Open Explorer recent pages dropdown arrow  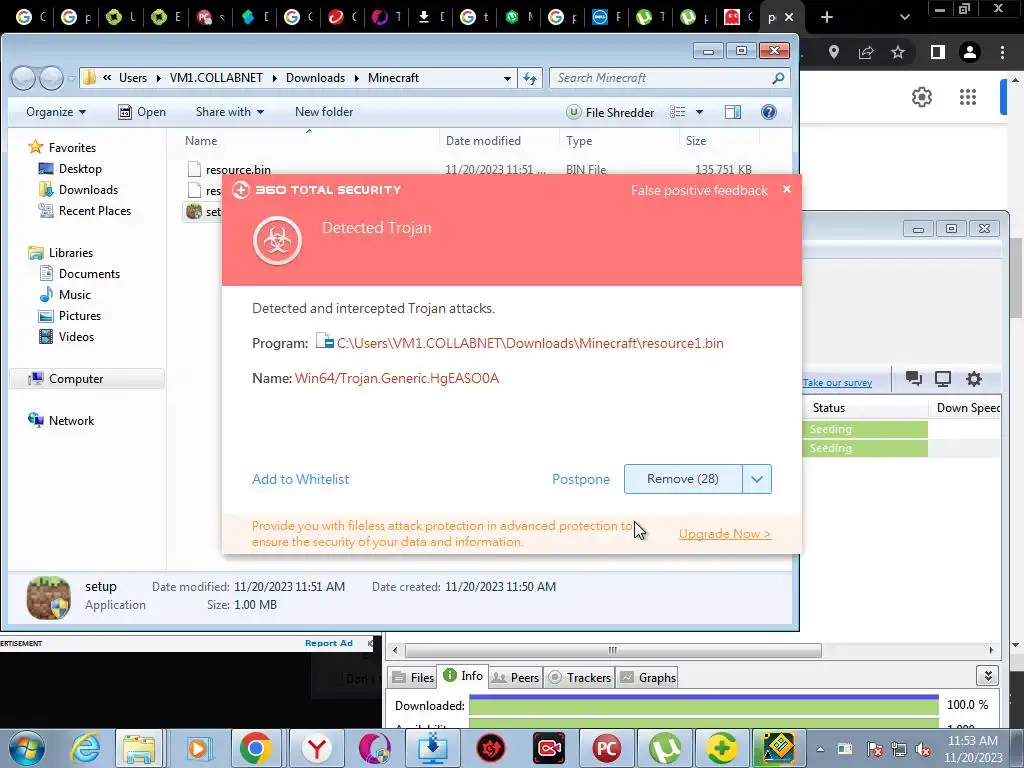tap(71, 79)
